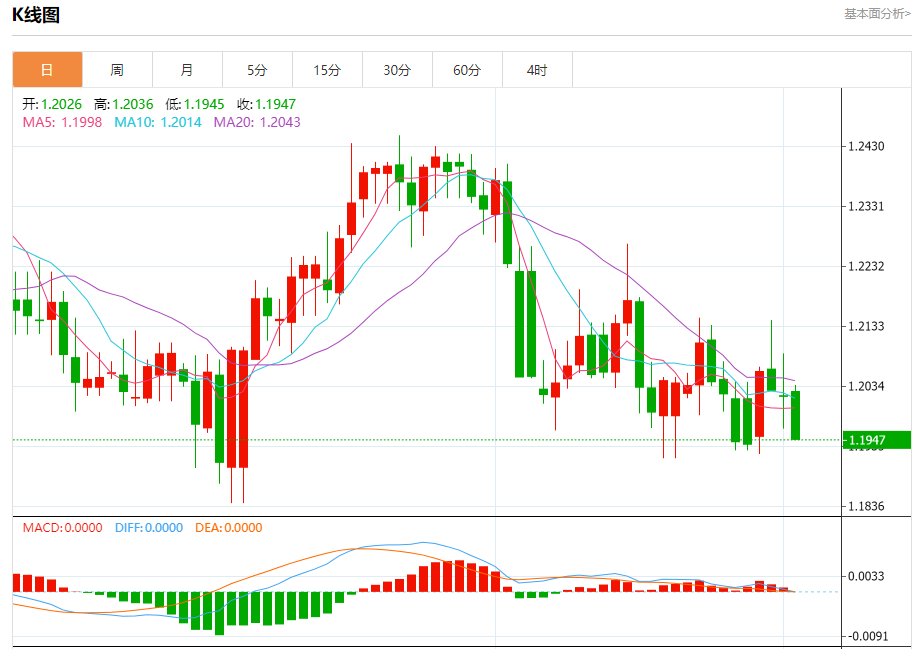Switch to the 周 weekly tab
The height and width of the screenshot is (649, 914).
click(117, 70)
